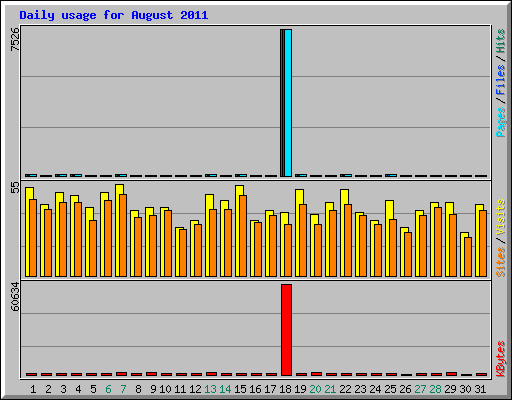Click the orange Sites bar for day 30
512x400 pixels.
click(x=468, y=257)
